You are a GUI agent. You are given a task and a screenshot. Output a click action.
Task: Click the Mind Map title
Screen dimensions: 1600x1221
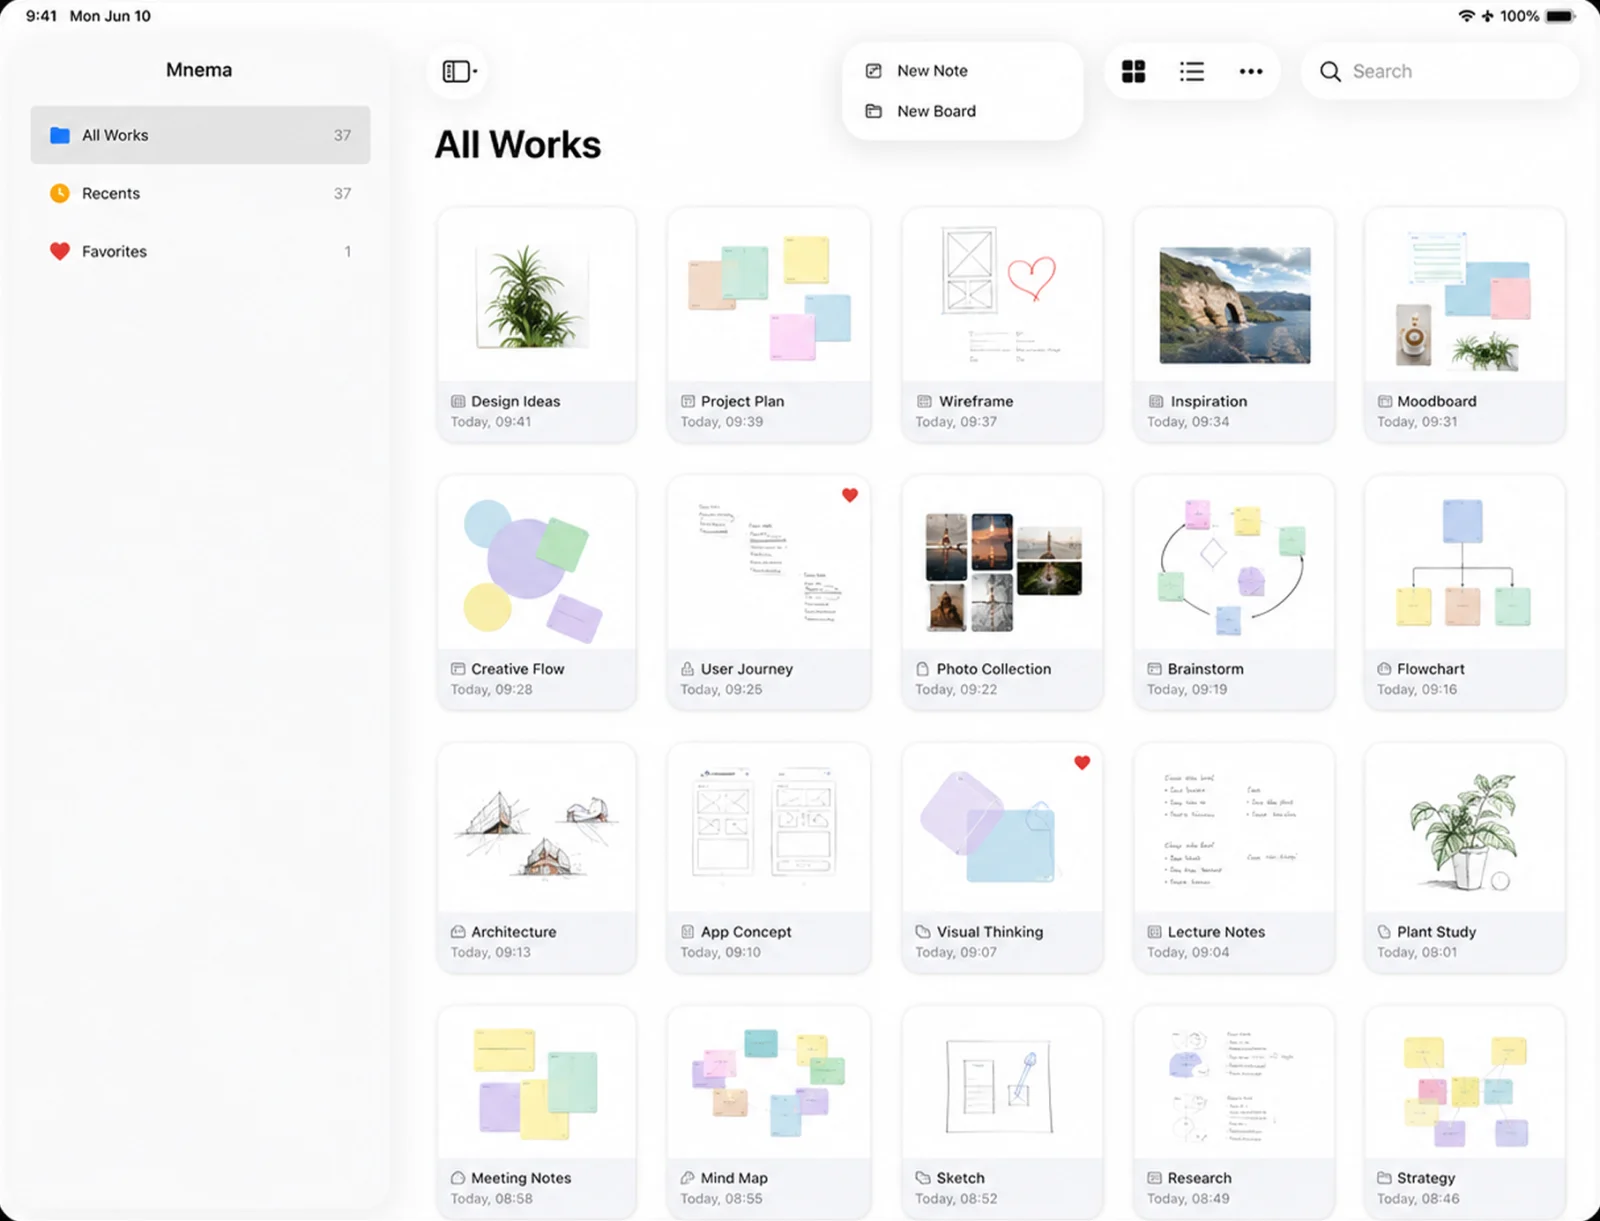click(734, 1178)
